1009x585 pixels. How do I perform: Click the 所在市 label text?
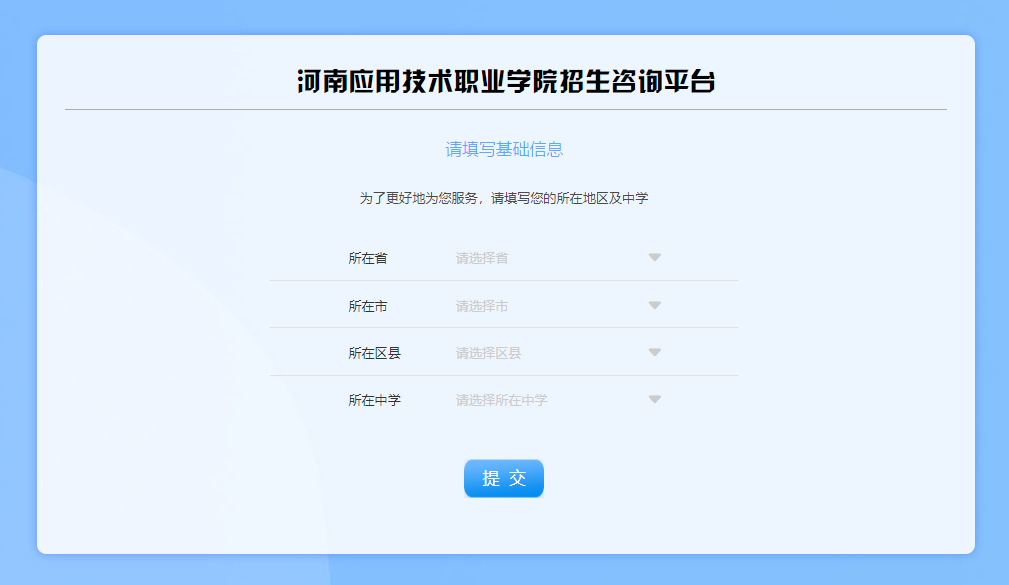click(368, 306)
